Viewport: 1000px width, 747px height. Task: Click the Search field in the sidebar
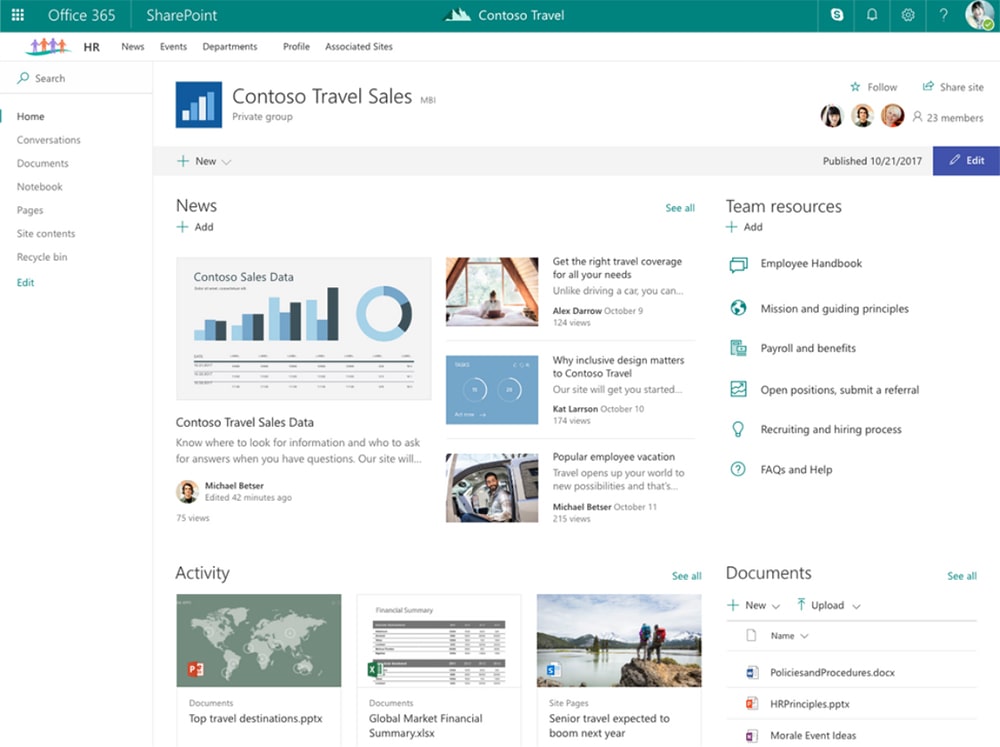(x=77, y=78)
